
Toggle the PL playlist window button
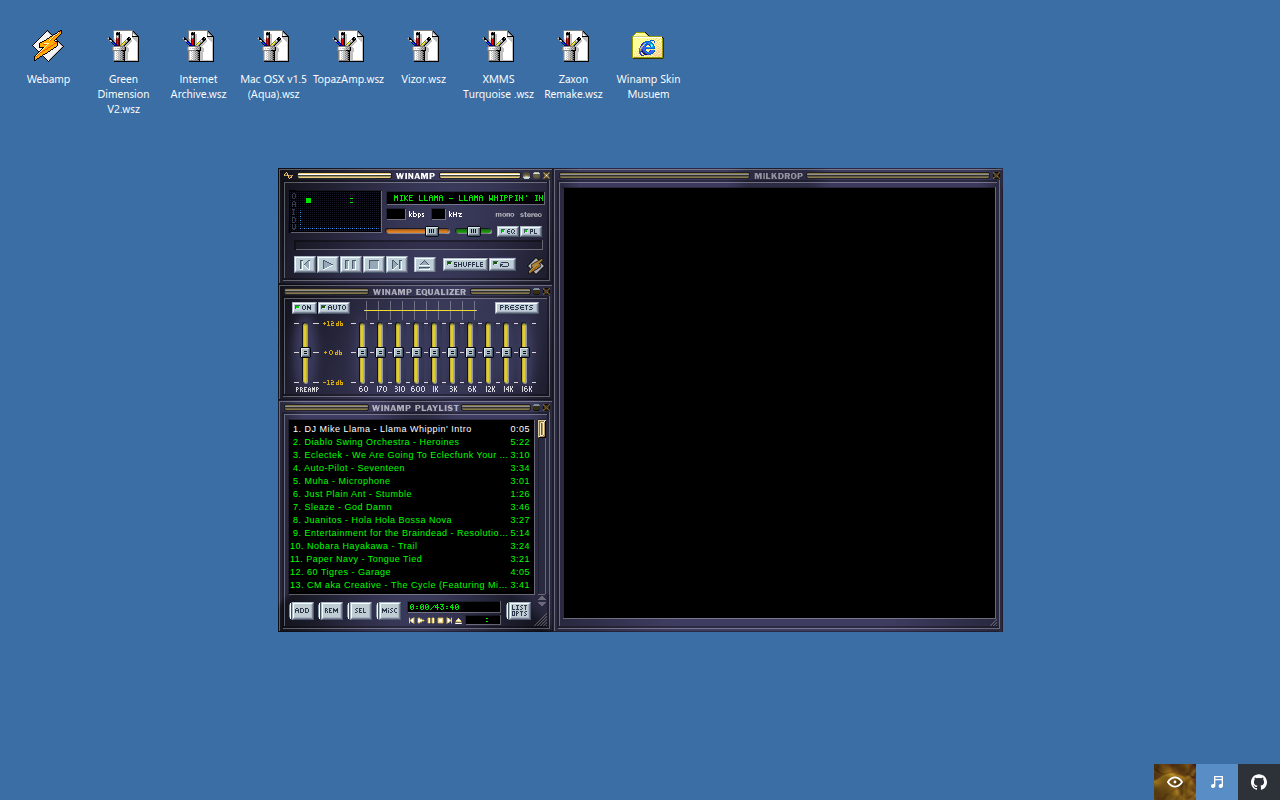pos(531,231)
